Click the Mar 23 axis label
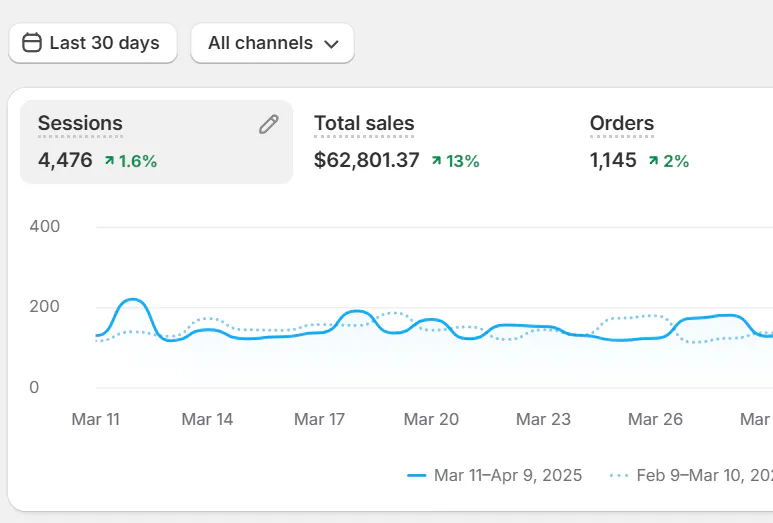773x523 pixels. (543, 419)
